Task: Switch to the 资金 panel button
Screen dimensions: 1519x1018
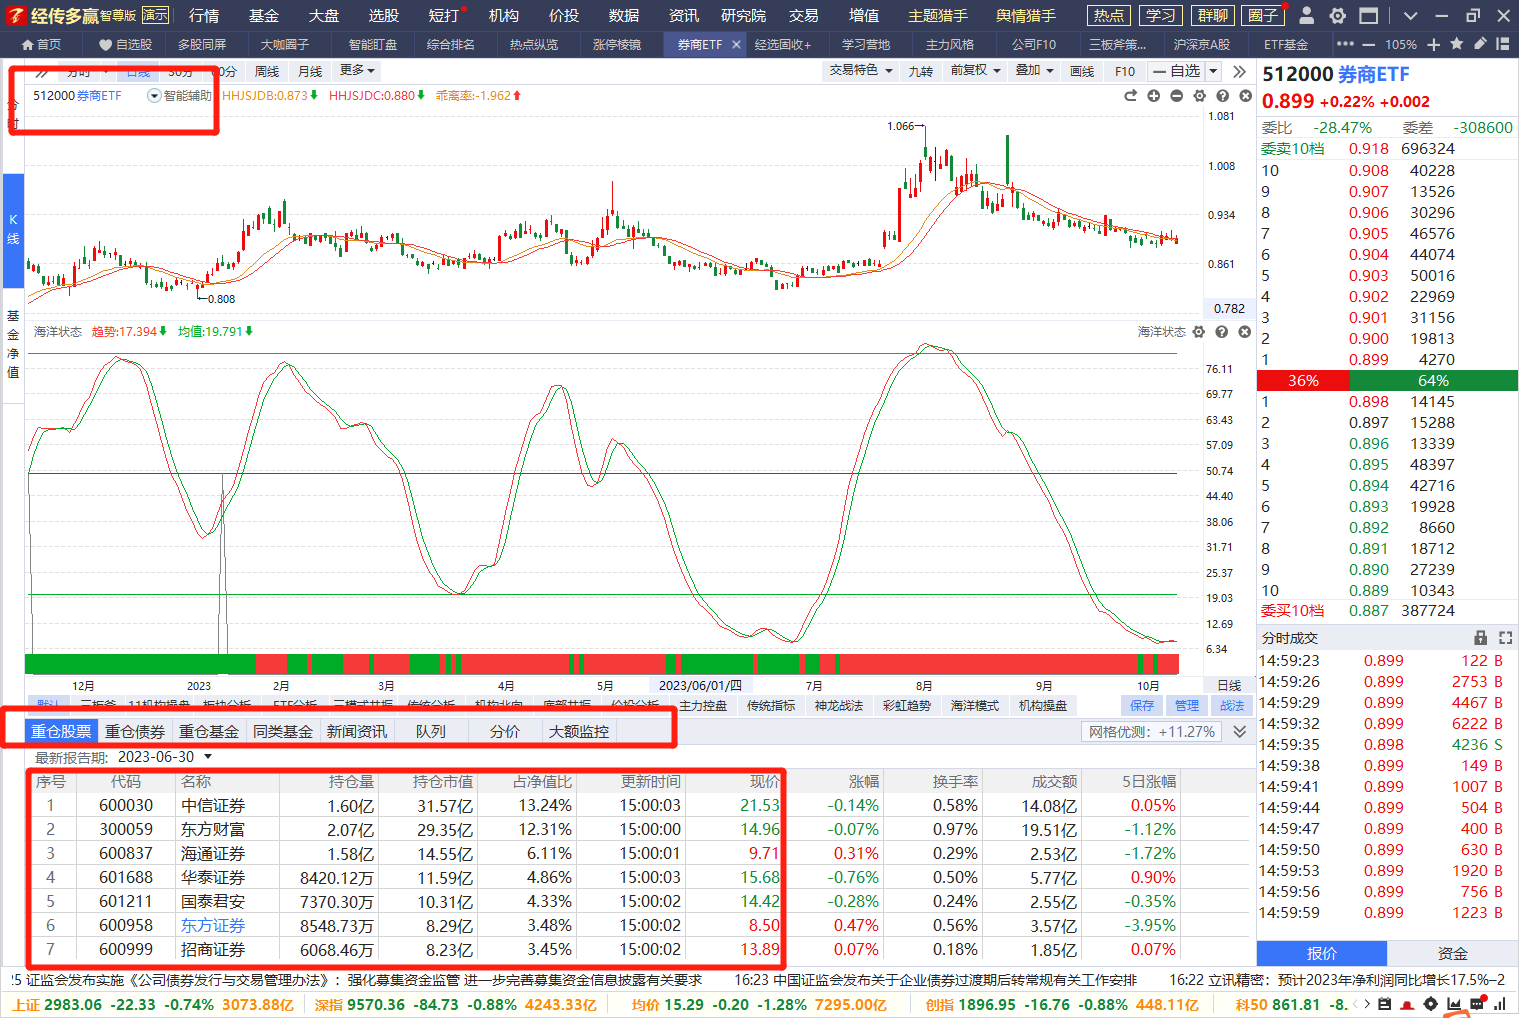Action: click(x=1452, y=953)
